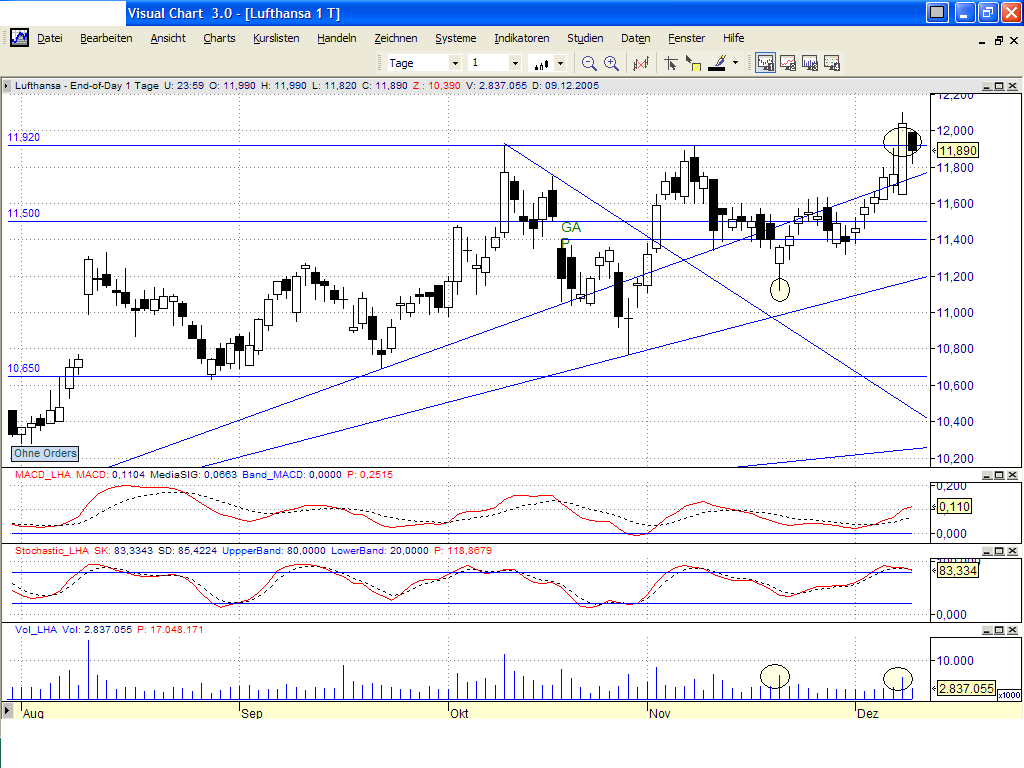Screen dimensions: 1024x768
Task: Open the Zeichnen menu
Action: tap(396, 38)
